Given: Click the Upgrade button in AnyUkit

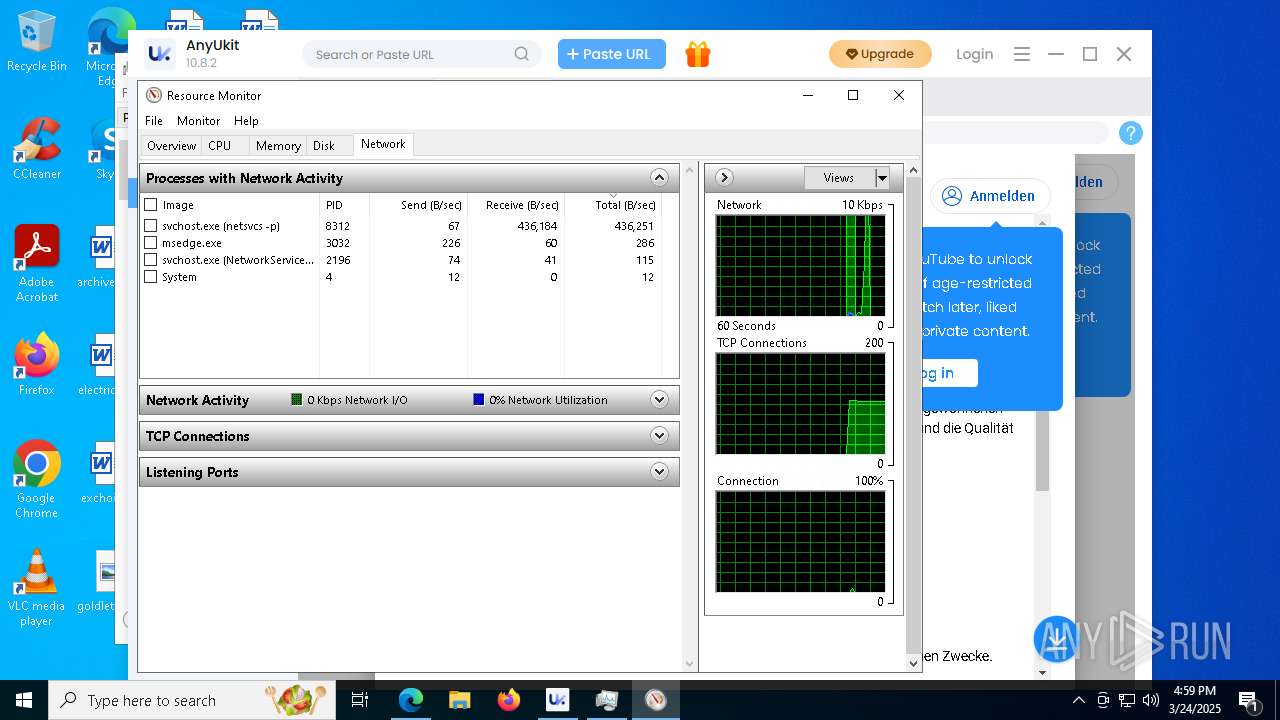Looking at the screenshot, I should (x=880, y=54).
